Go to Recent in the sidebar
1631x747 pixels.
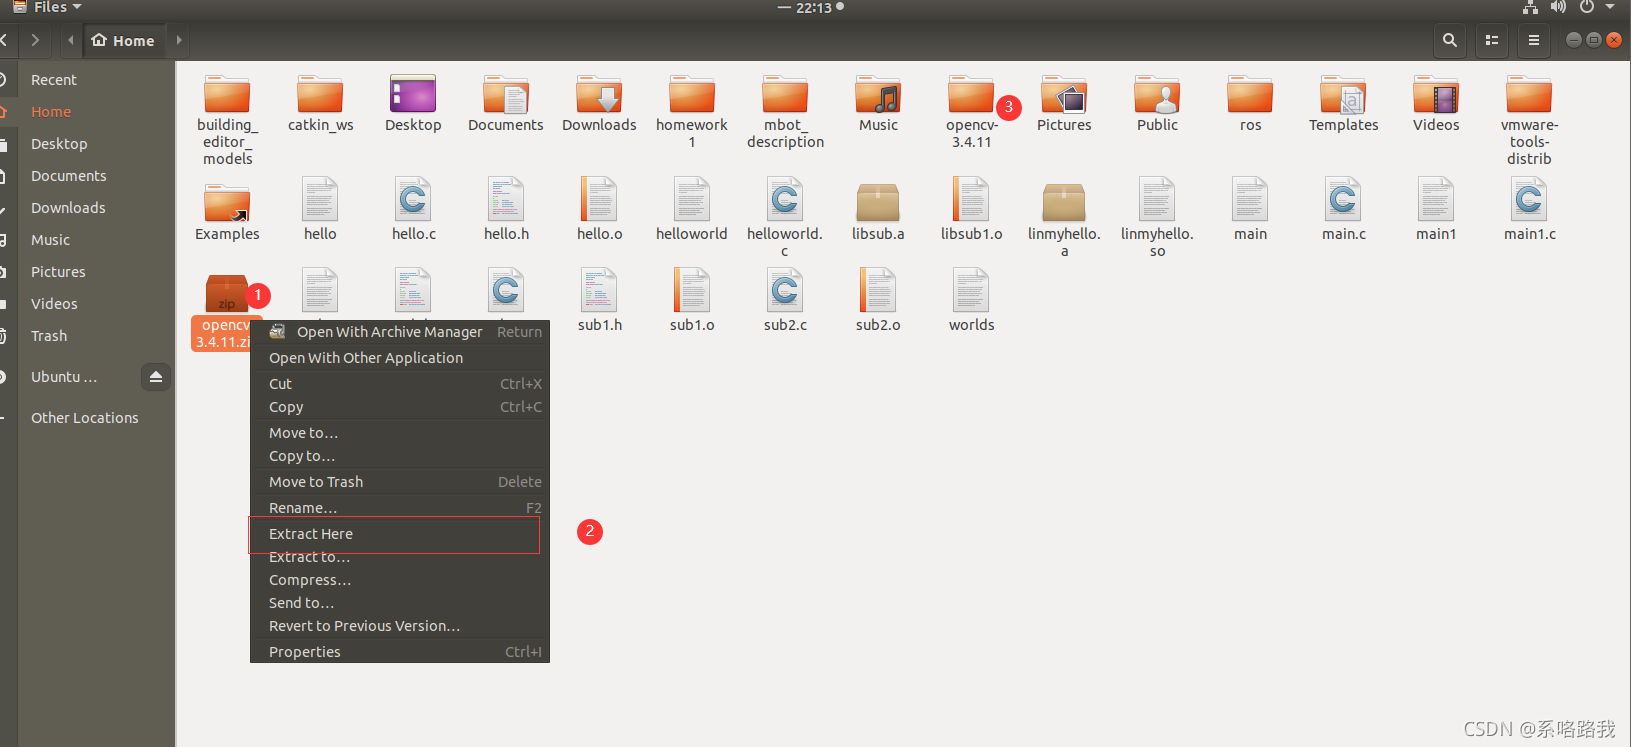point(87,80)
